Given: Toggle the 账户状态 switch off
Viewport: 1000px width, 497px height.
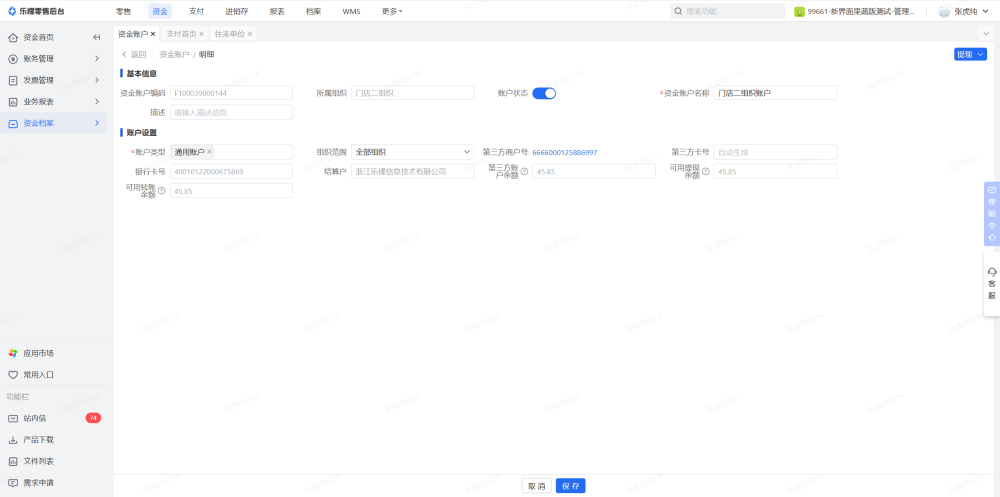Looking at the screenshot, I should (543, 93).
